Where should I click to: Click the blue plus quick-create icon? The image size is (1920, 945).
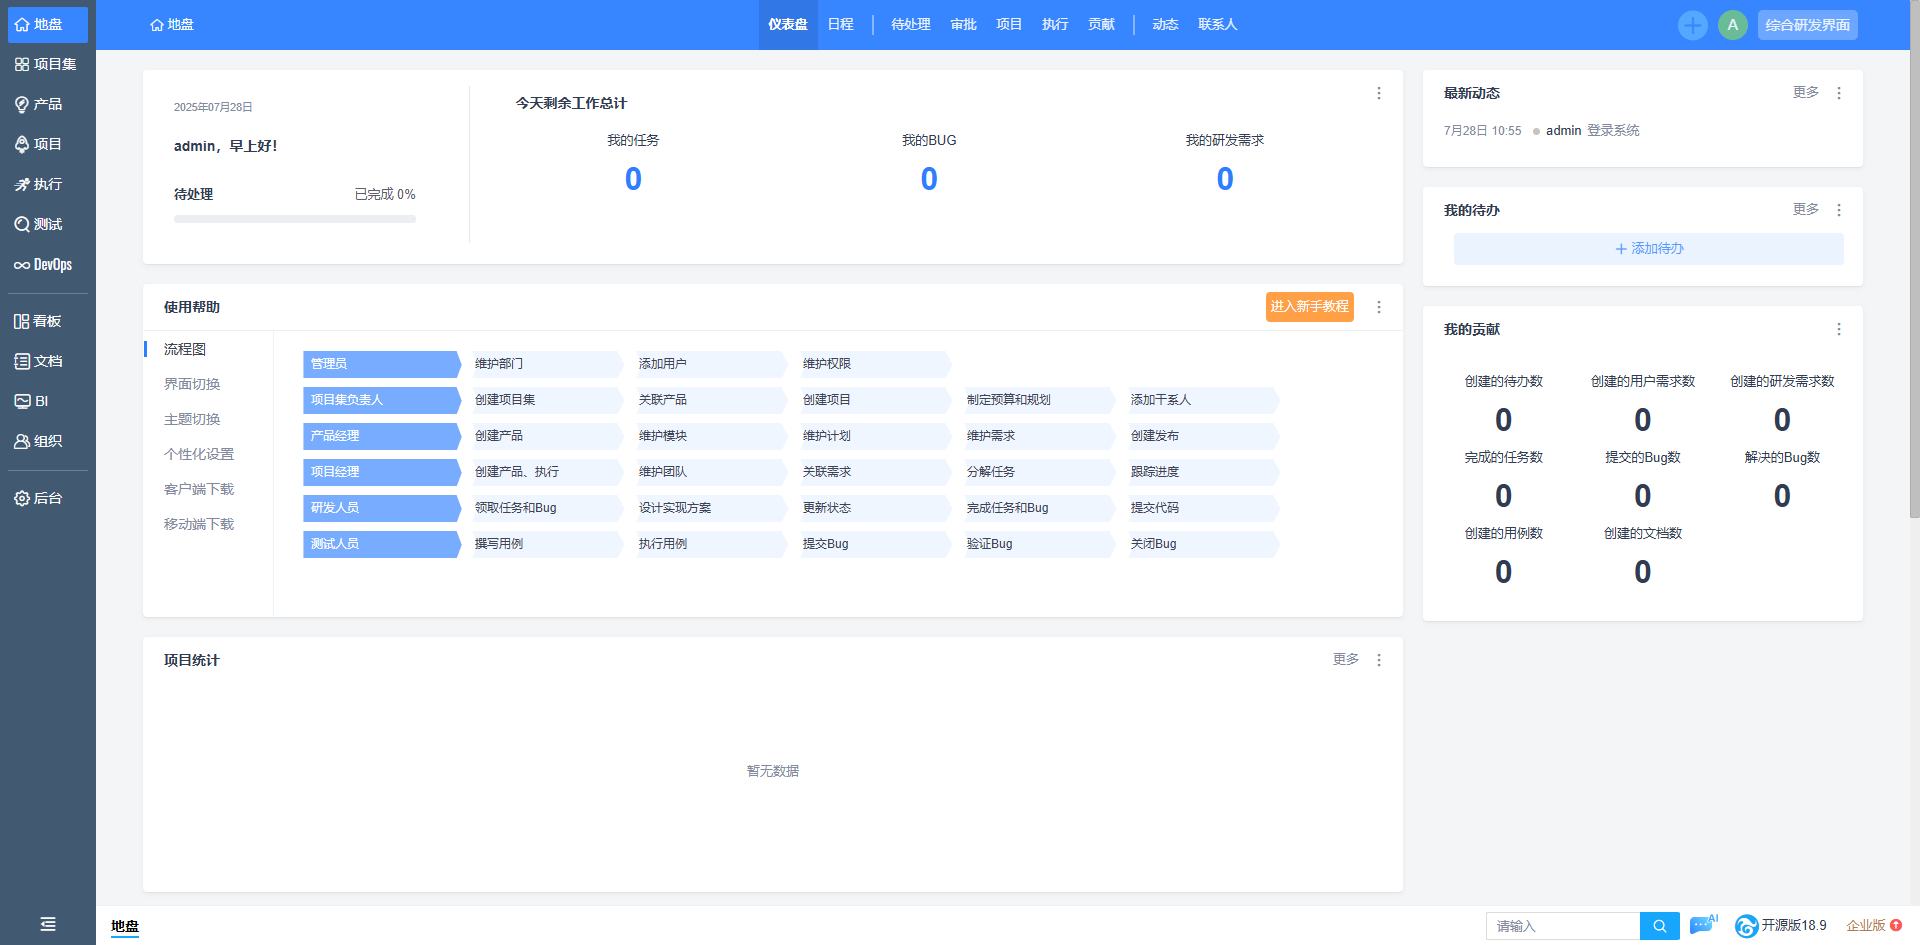click(1692, 25)
